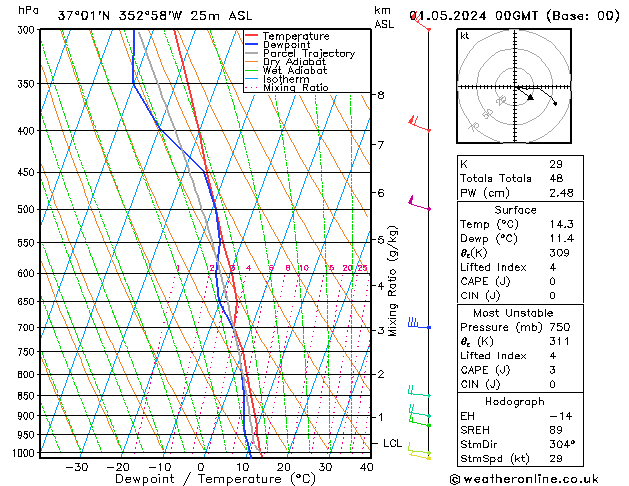Click the red wind barb at 300 hPa
Viewport: 629px width, 486px height.
click(x=424, y=24)
